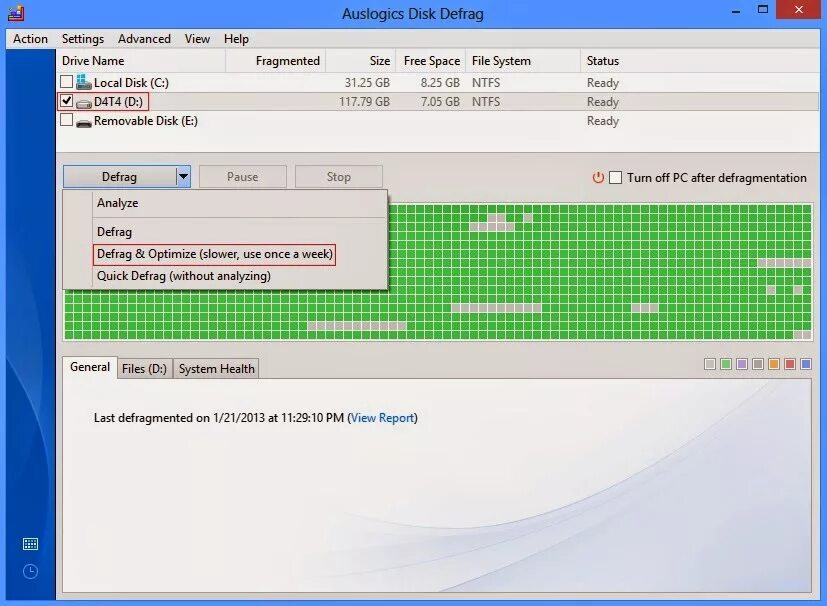Select the Local Disk (C:) row name

[x=131, y=83]
